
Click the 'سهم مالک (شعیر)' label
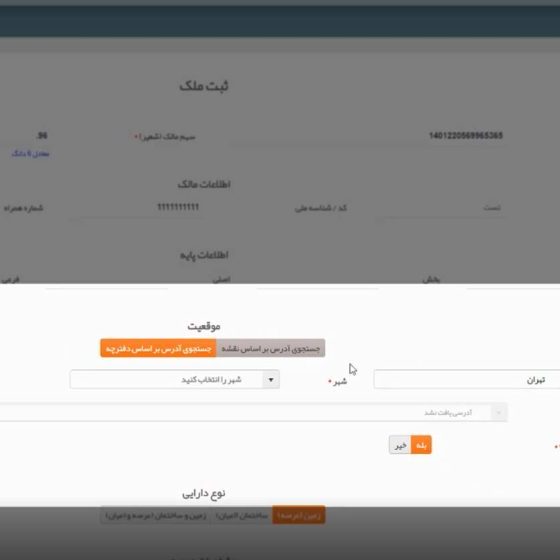click(x=165, y=136)
